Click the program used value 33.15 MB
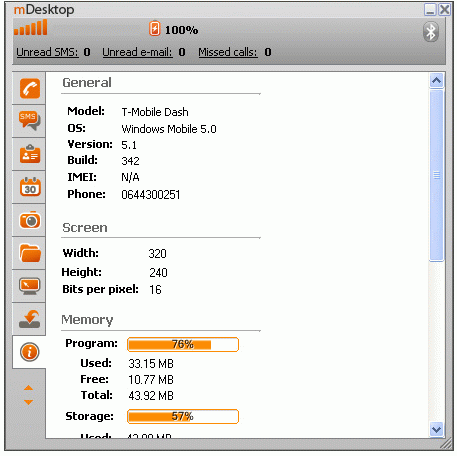Image resolution: width=457 pixels, height=456 pixels. [x=151, y=364]
